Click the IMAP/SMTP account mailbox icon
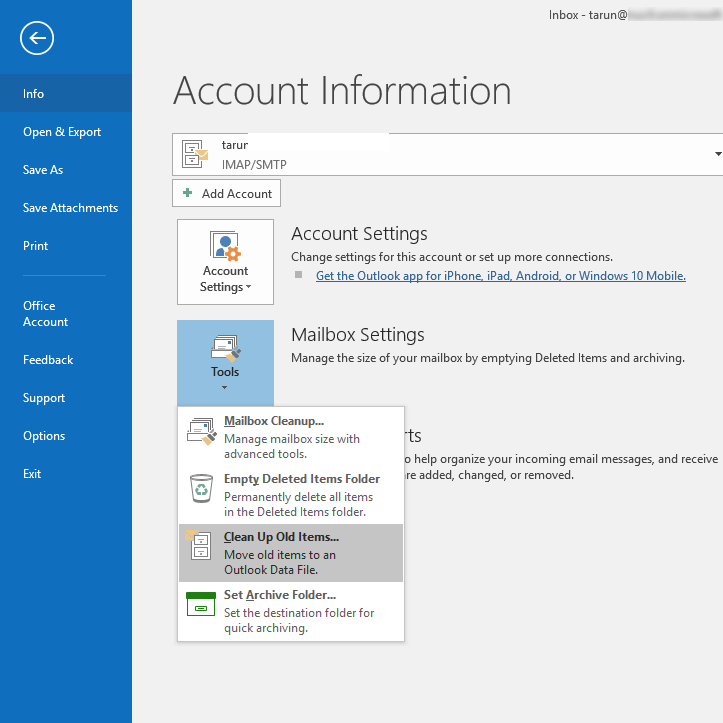The height and width of the screenshot is (723, 723). [x=195, y=154]
